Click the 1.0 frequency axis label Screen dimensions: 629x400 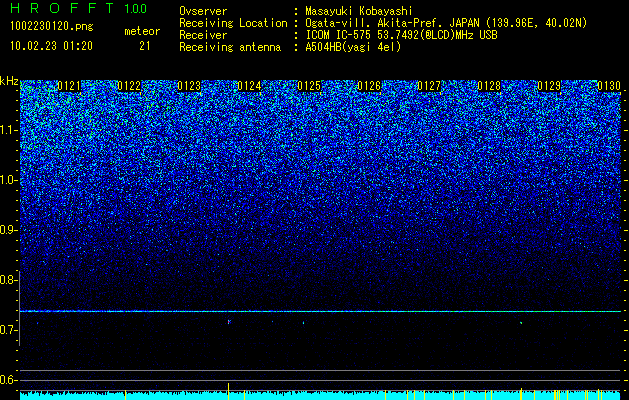click(9, 180)
